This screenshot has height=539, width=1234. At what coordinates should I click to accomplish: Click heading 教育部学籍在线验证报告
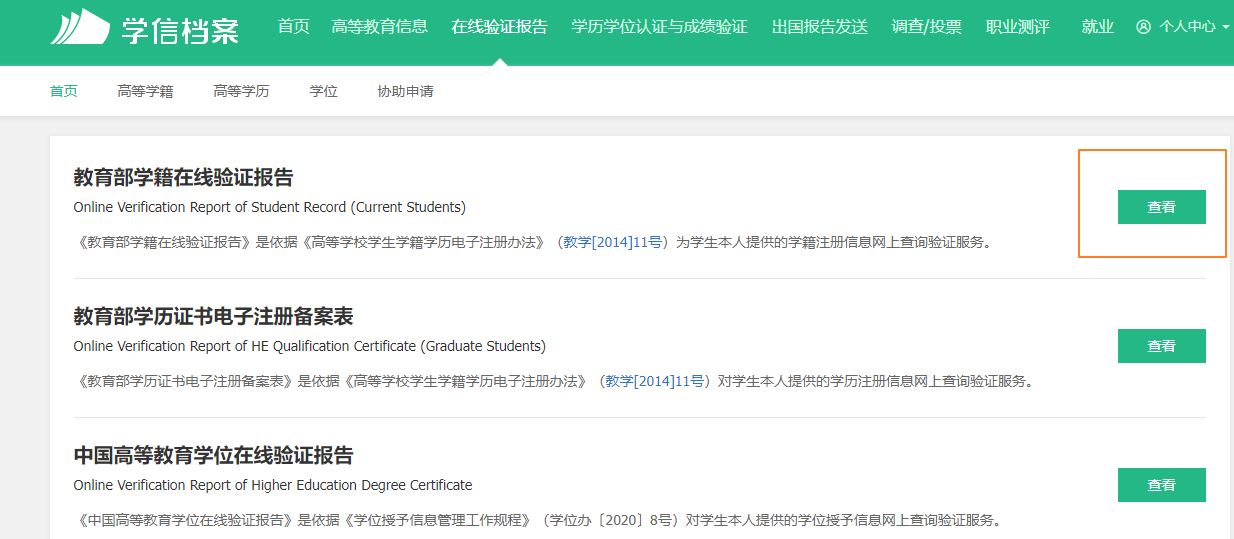(184, 178)
